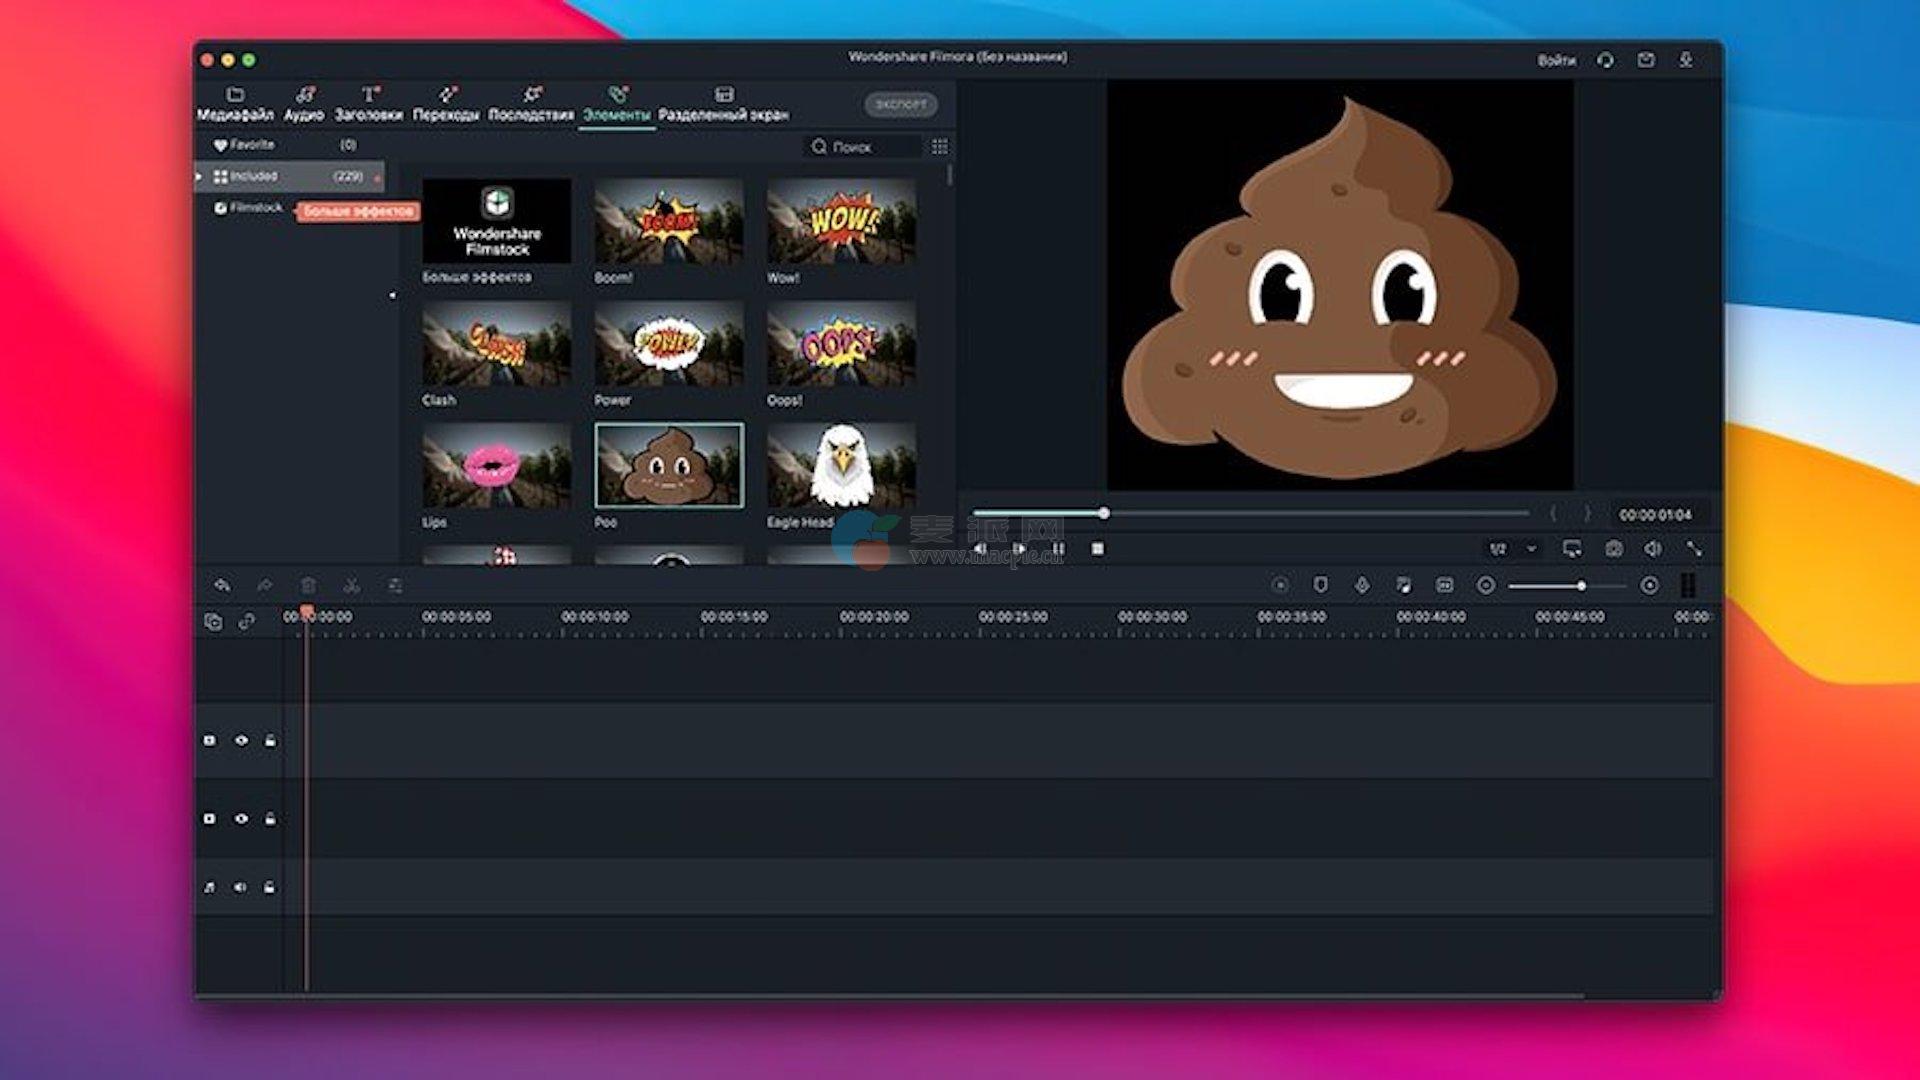Screen dimensions: 1920x1080
Task: Toggle the auto-link chain icon
Action: point(247,622)
